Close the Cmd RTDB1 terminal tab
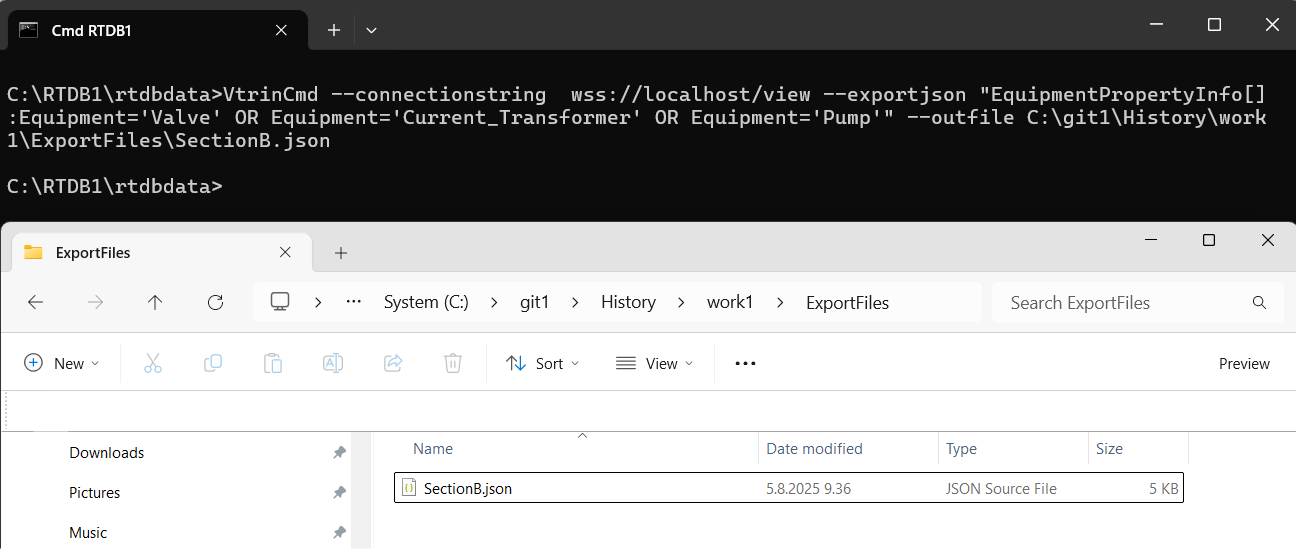1296x558 pixels. (281, 30)
